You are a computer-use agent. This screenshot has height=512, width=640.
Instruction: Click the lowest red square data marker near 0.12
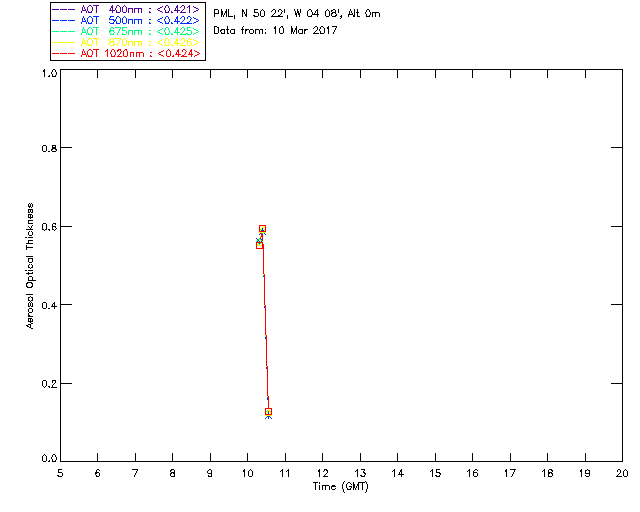point(268,412)
